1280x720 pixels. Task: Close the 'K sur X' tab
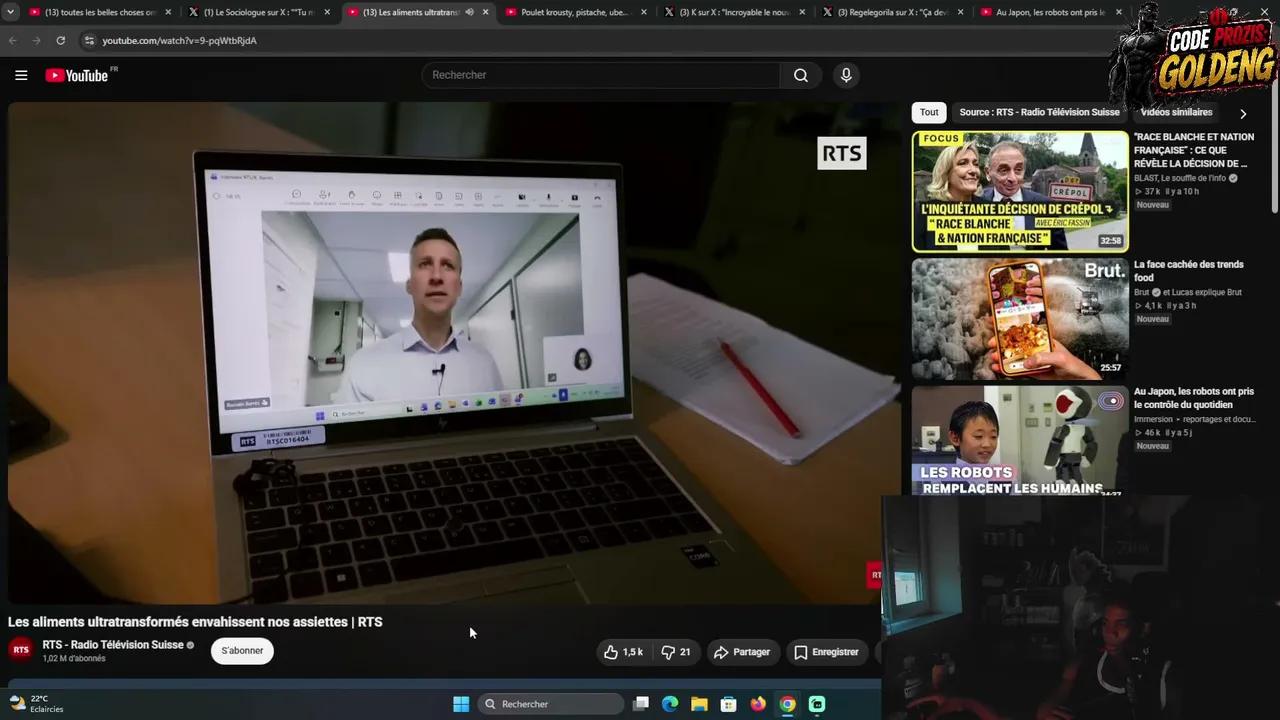(802, 12)
